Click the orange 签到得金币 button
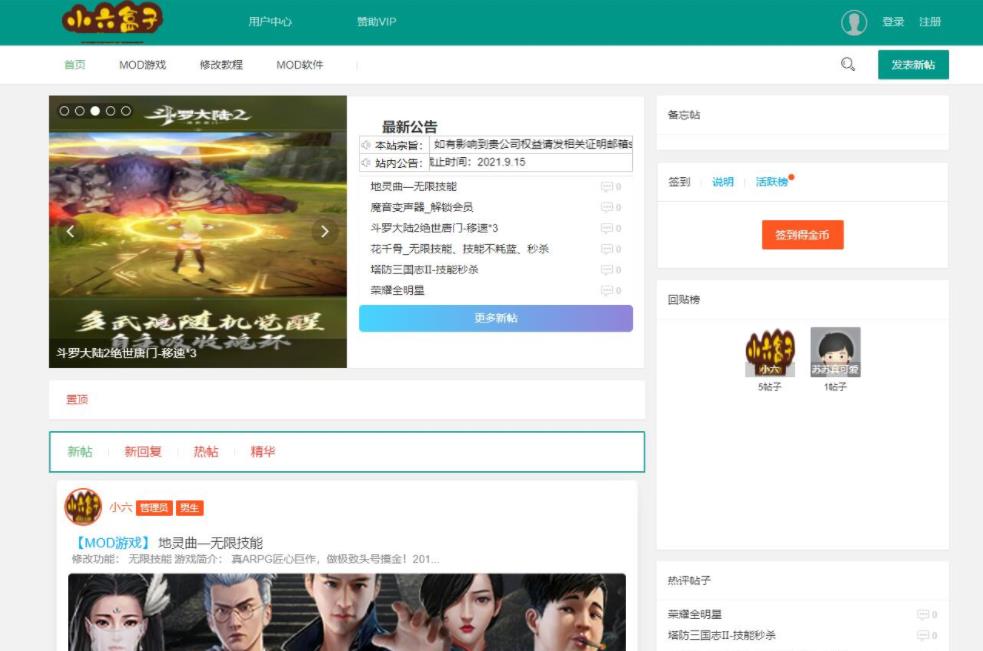Screen dimensions: 983x651 tap(802, 236)
